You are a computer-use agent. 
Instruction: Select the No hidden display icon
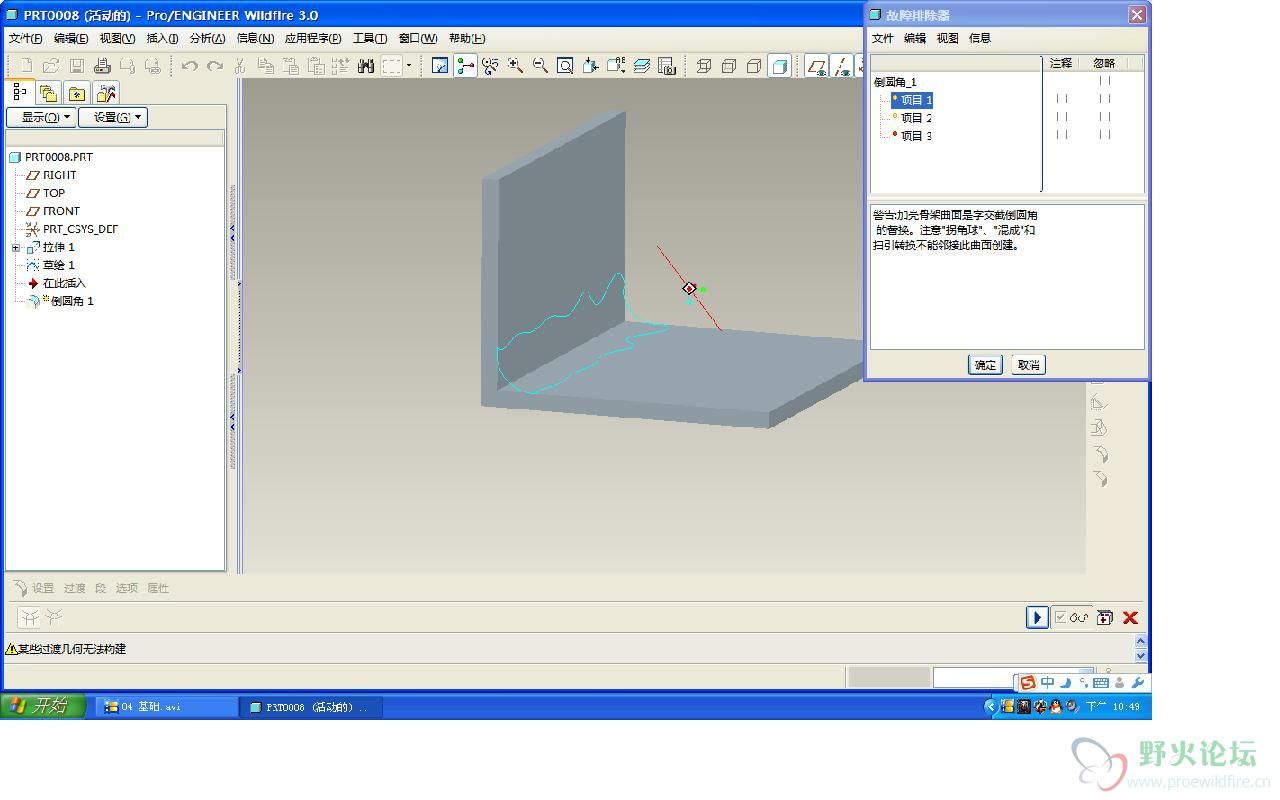tap(754, 66)
